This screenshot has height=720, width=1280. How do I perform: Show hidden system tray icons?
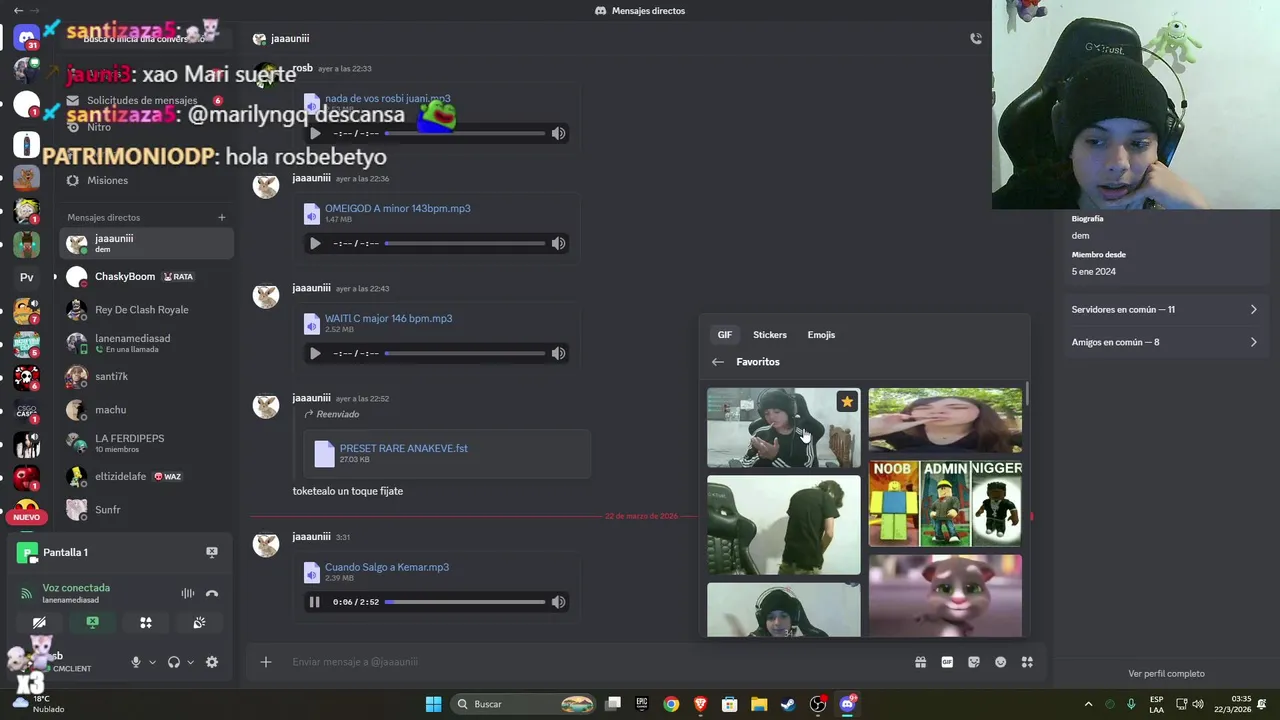click(x=1089, y=704)
